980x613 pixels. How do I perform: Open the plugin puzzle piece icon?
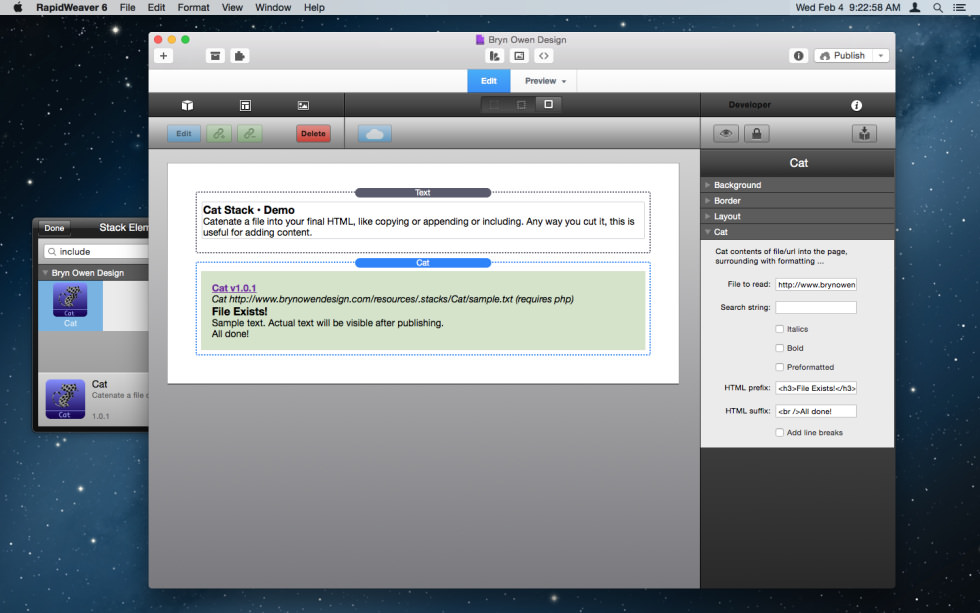pyautogui.click(x=240, y=56)
